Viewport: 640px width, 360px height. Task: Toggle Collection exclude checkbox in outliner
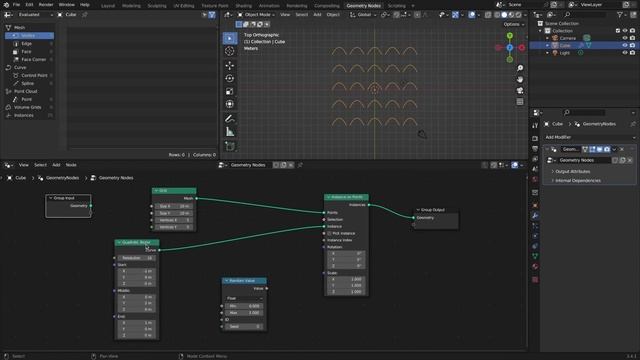pos(618,31)
